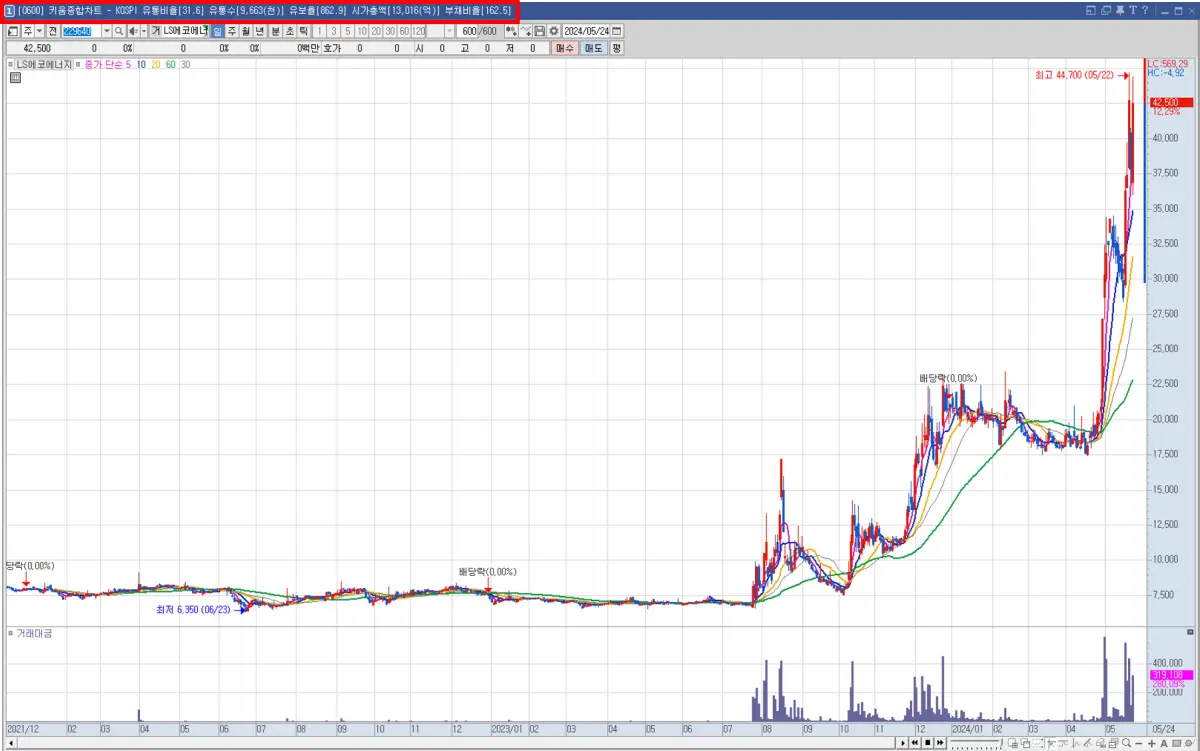Open the 주 market type dropdown
The image size is (1200, 751).
tap(39, 31)
